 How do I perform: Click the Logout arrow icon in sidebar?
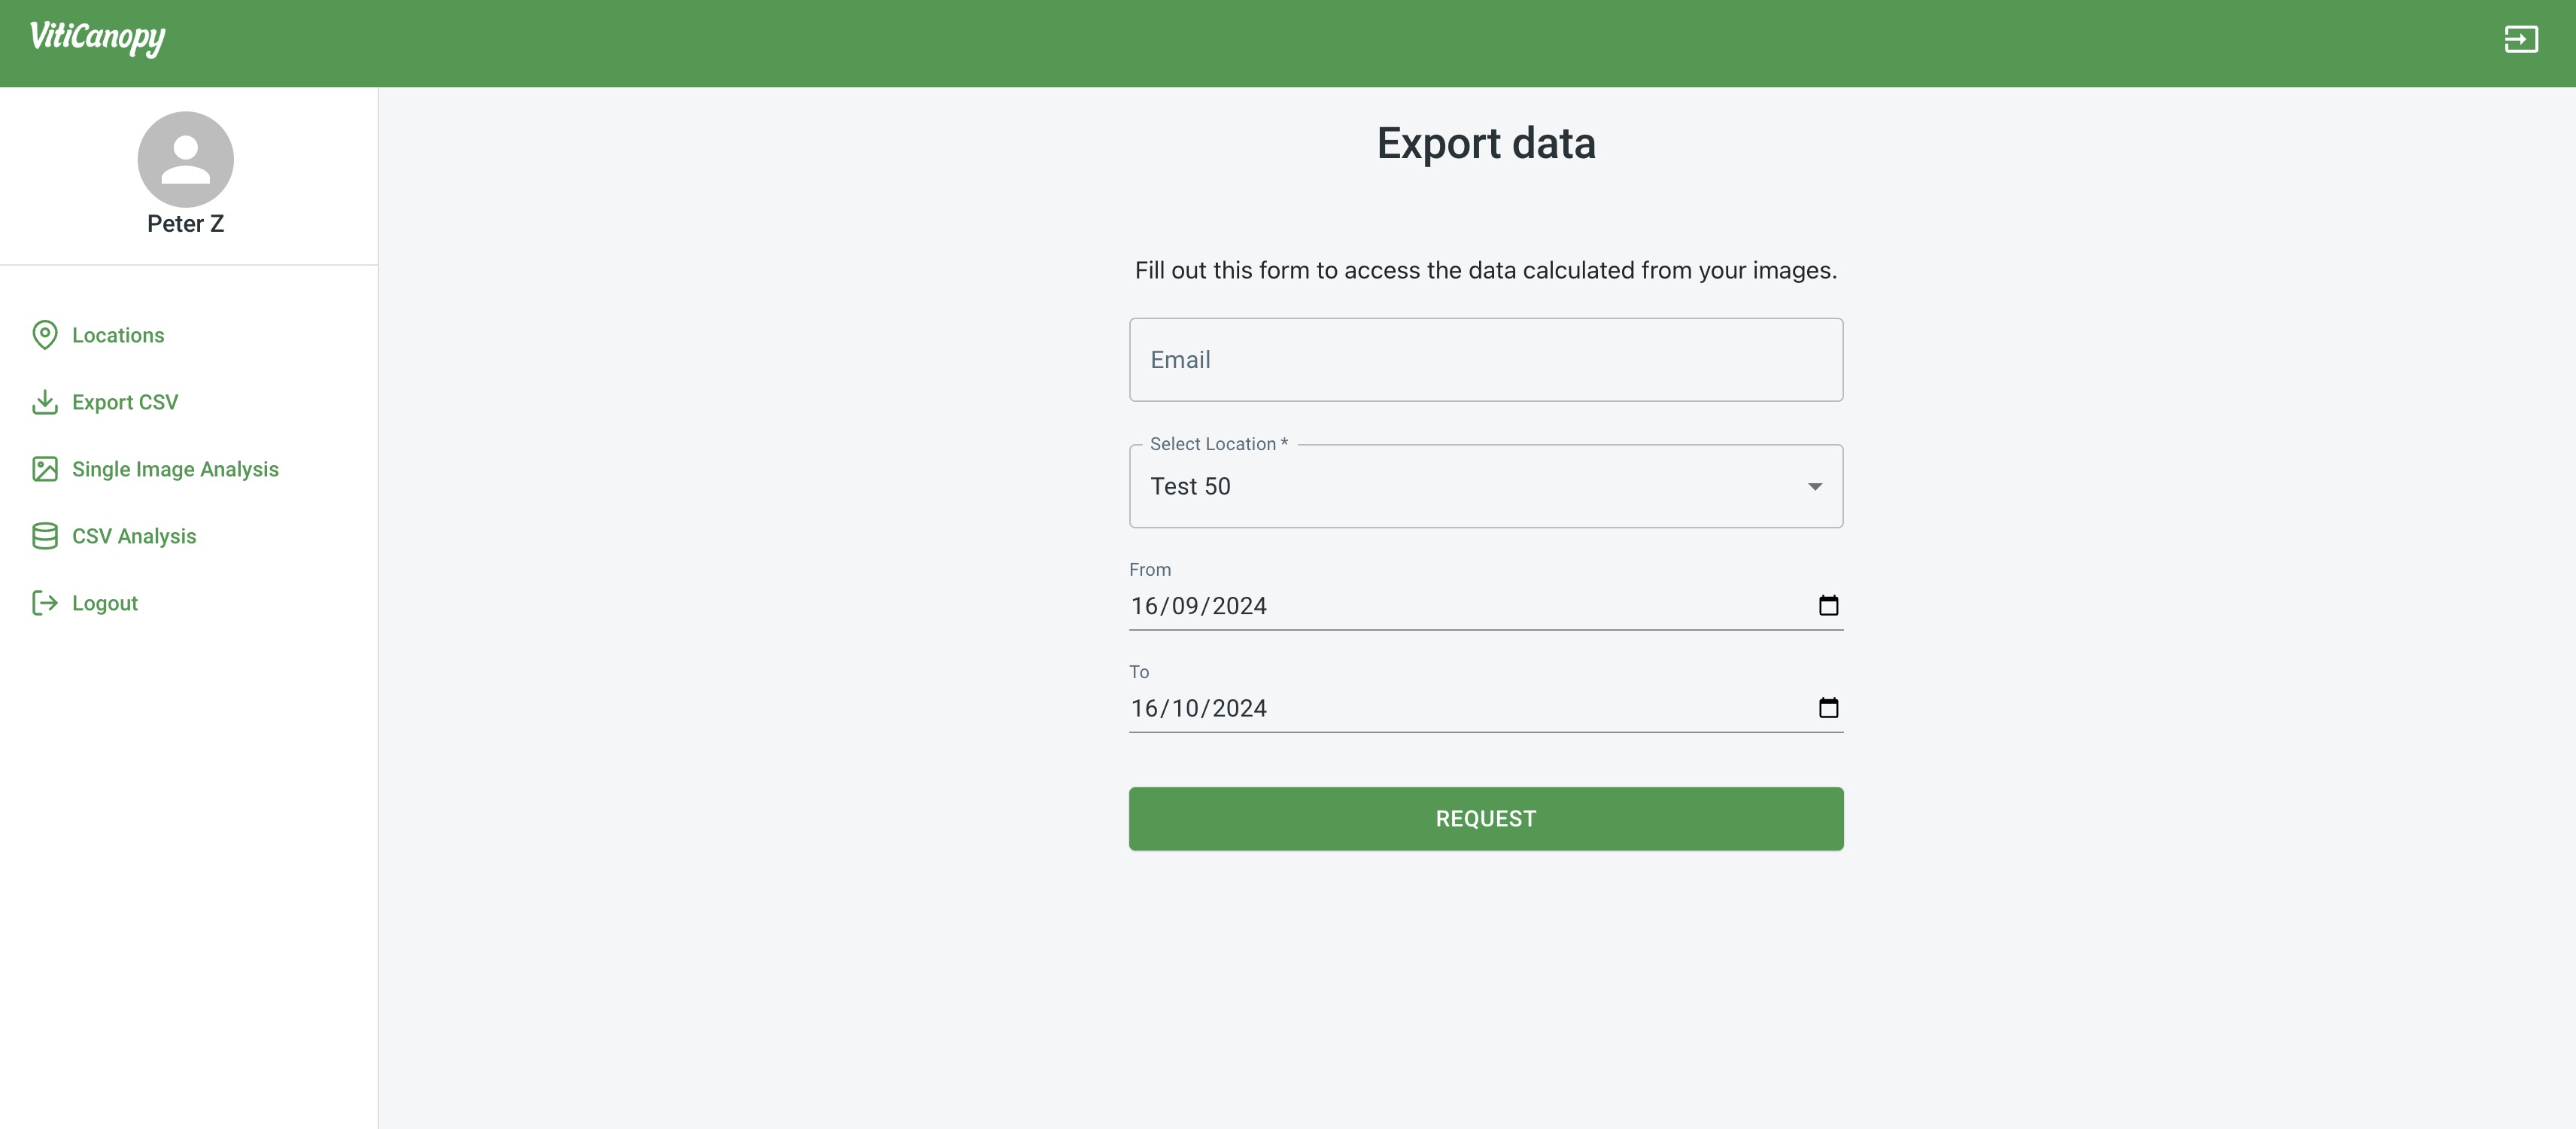[x=45, y=603]
